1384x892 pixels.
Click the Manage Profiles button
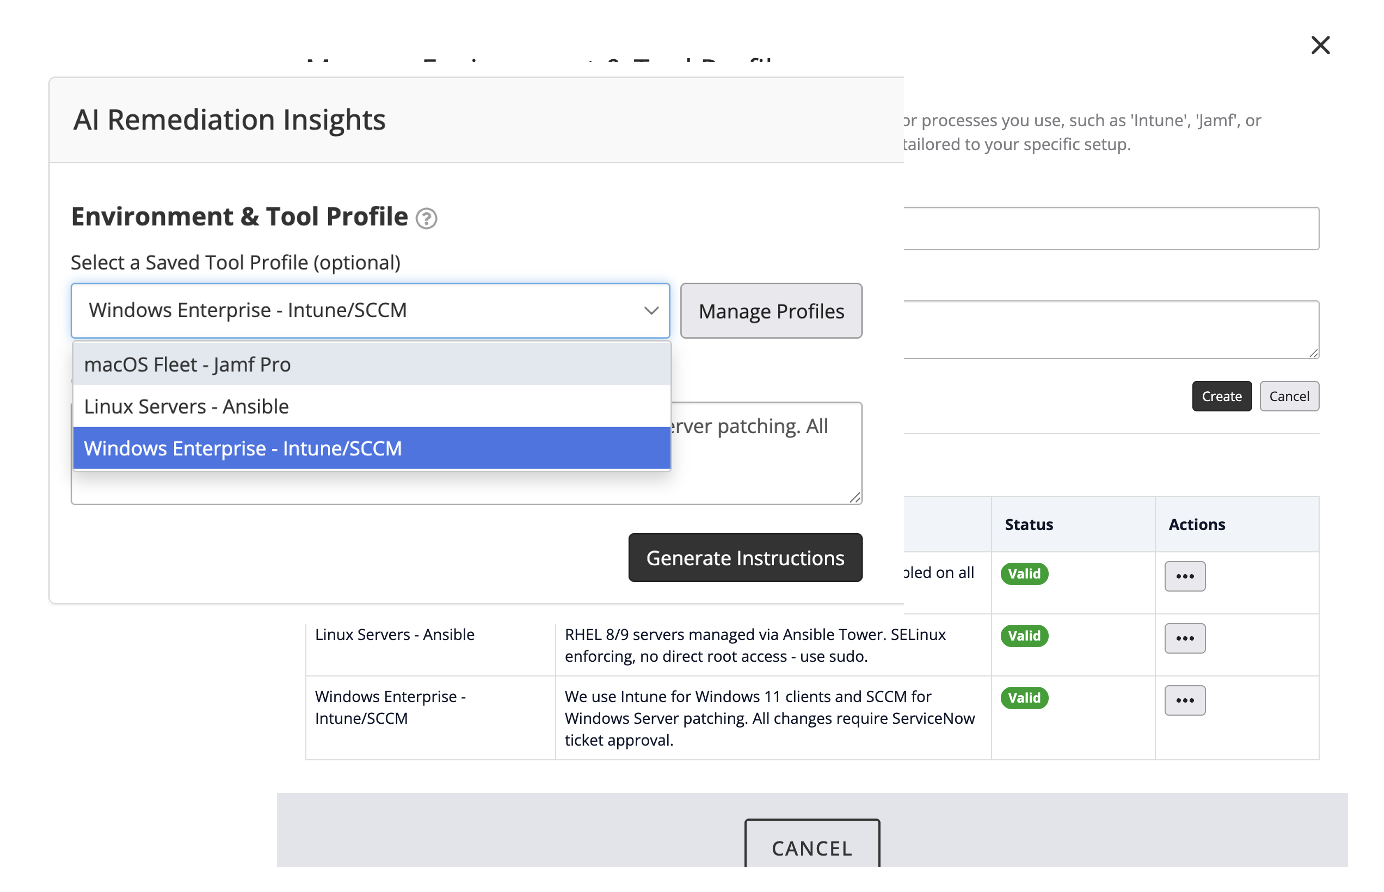[771, 311]
